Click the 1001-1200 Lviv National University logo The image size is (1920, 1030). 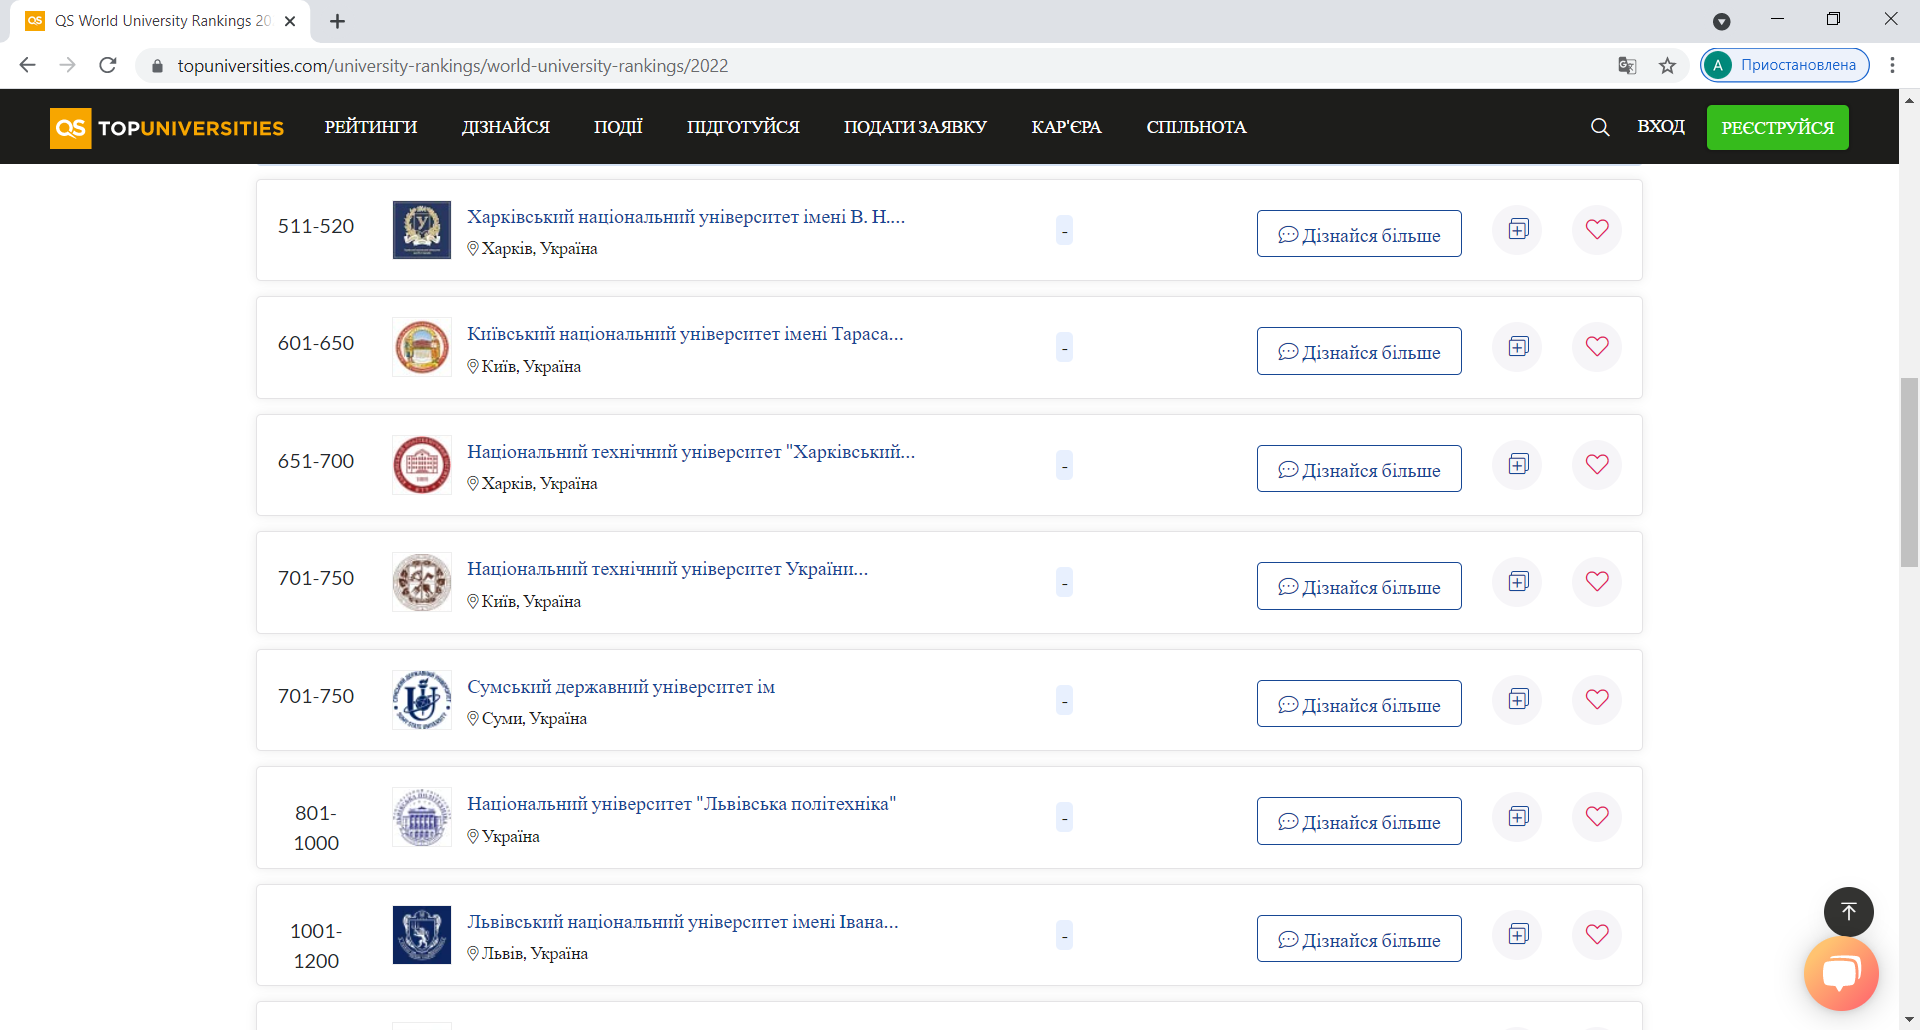pos(422,935)
